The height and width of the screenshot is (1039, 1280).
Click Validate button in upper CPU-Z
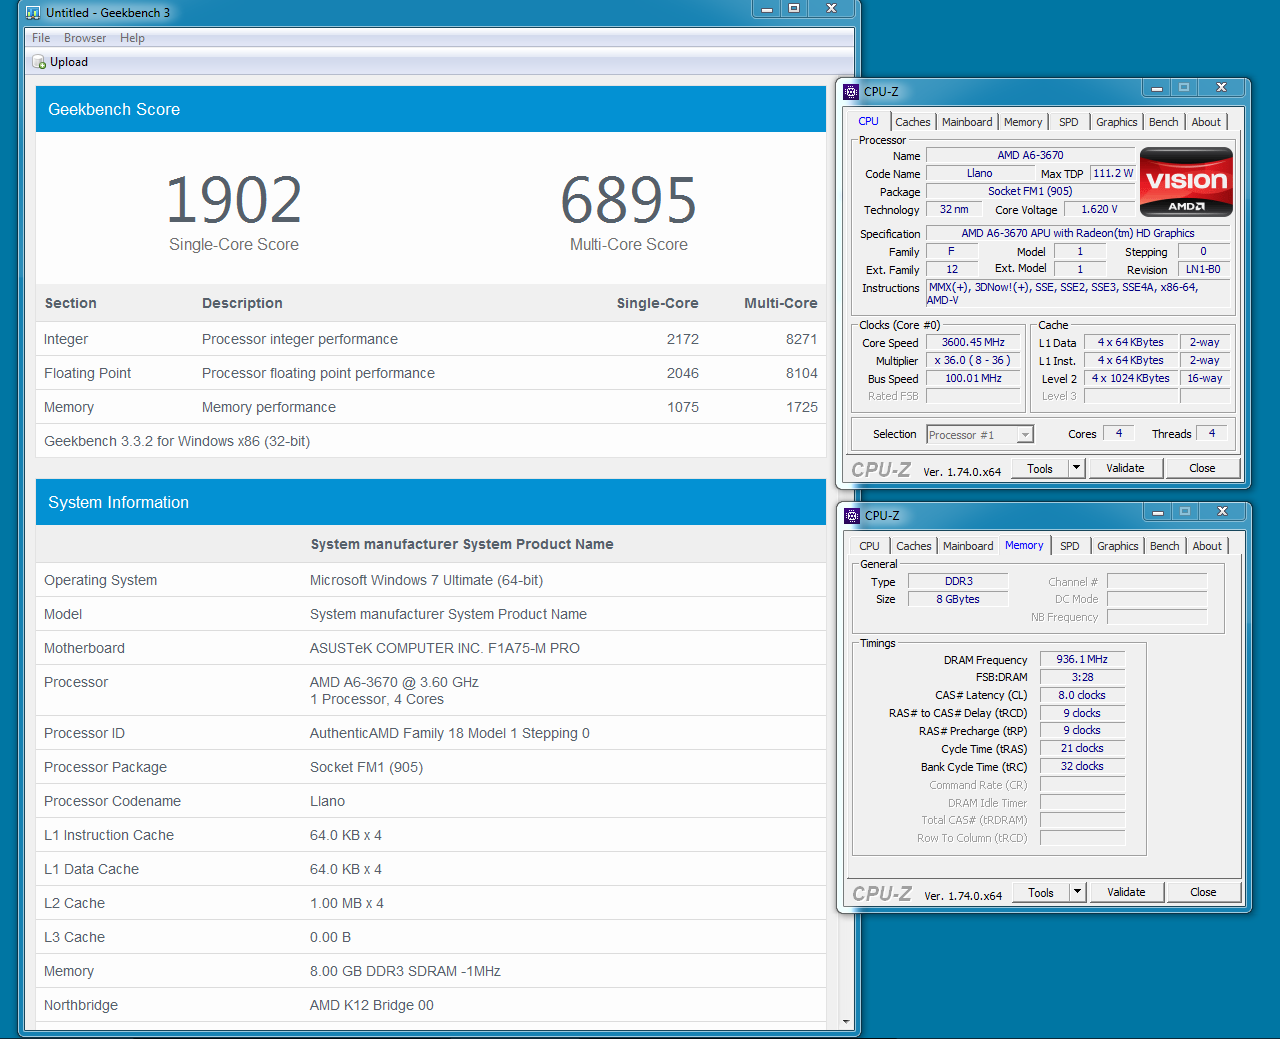tap(1125, 468)
